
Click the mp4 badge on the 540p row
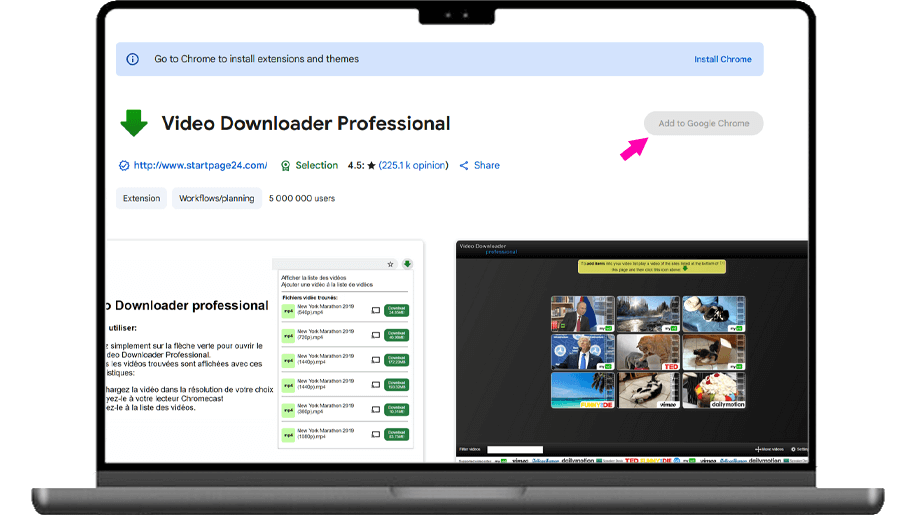click(x=288, y=311)
